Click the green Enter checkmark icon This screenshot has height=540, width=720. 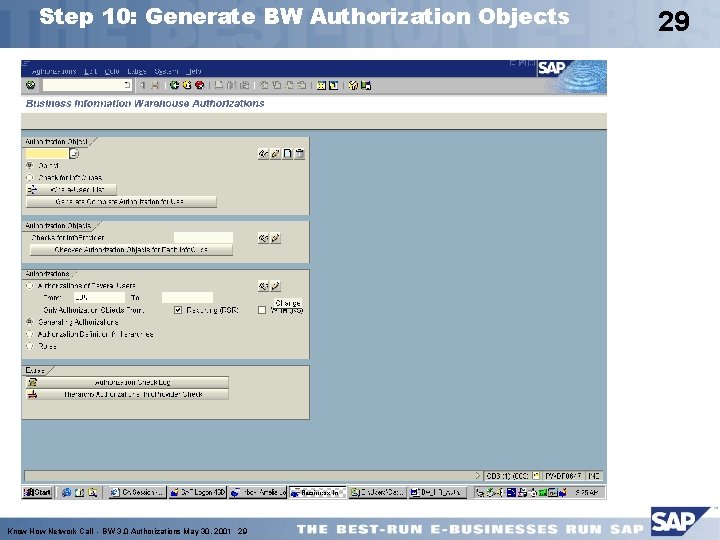31,85
